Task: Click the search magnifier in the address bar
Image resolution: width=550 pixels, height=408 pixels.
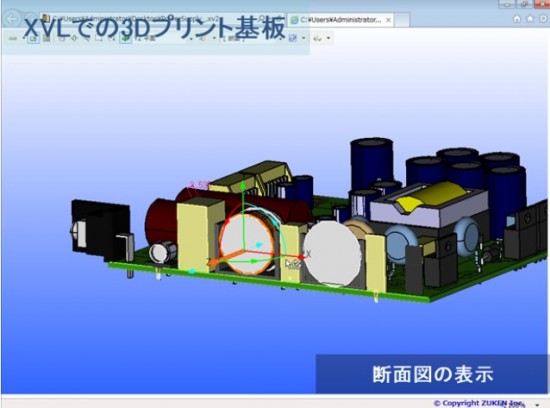Action: [262, 19]
